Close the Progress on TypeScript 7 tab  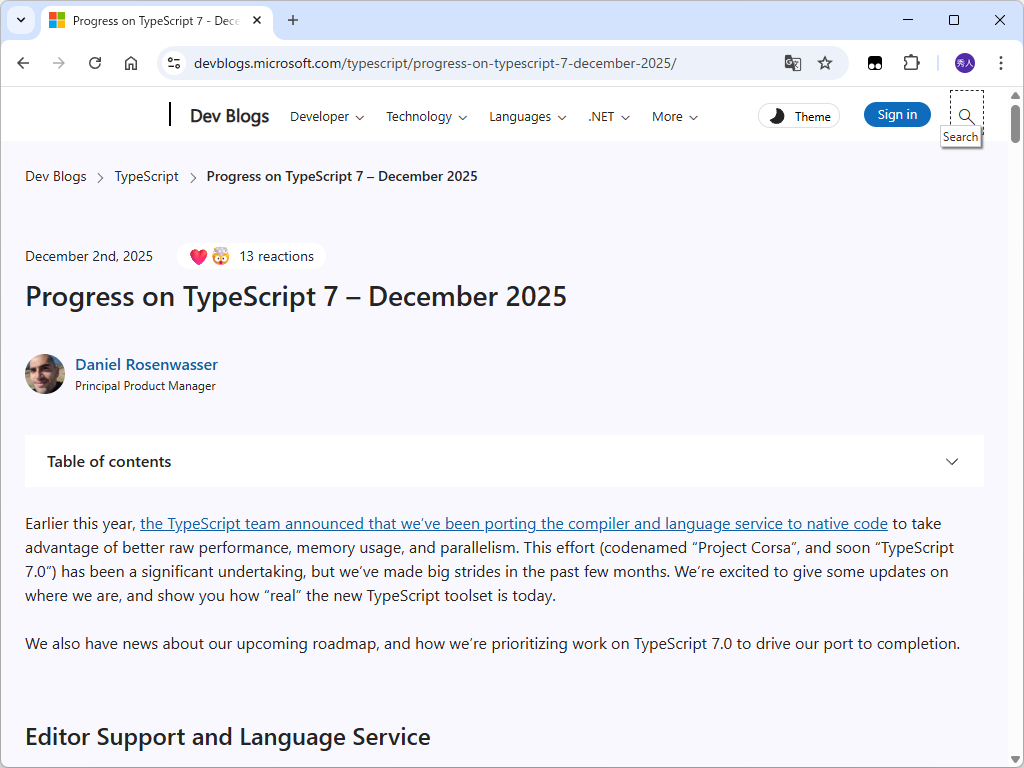[x=257, y=20]
